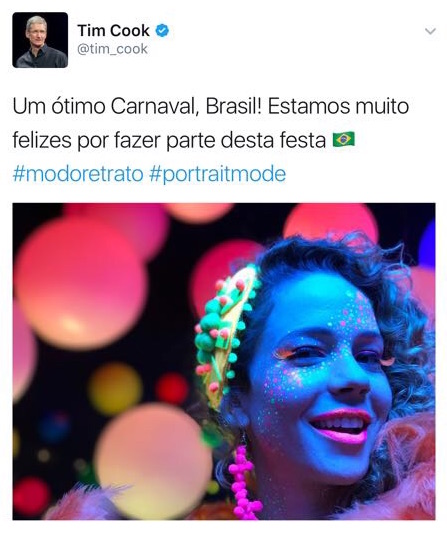The width and height of the screenshot is (447, 534).
Task: Click the large pink bokeh circle in photo
Action: (80, 283)
